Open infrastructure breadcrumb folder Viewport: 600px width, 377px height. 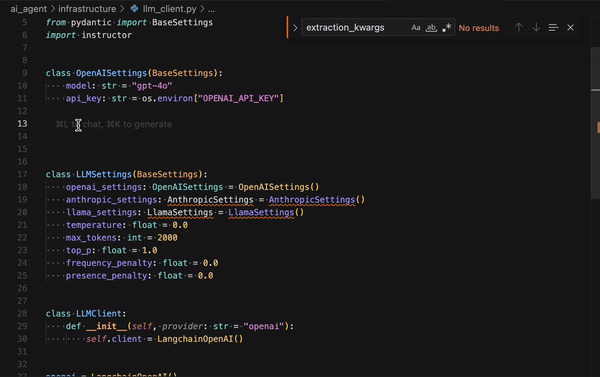pyautogui.click(x=87, y=8)
